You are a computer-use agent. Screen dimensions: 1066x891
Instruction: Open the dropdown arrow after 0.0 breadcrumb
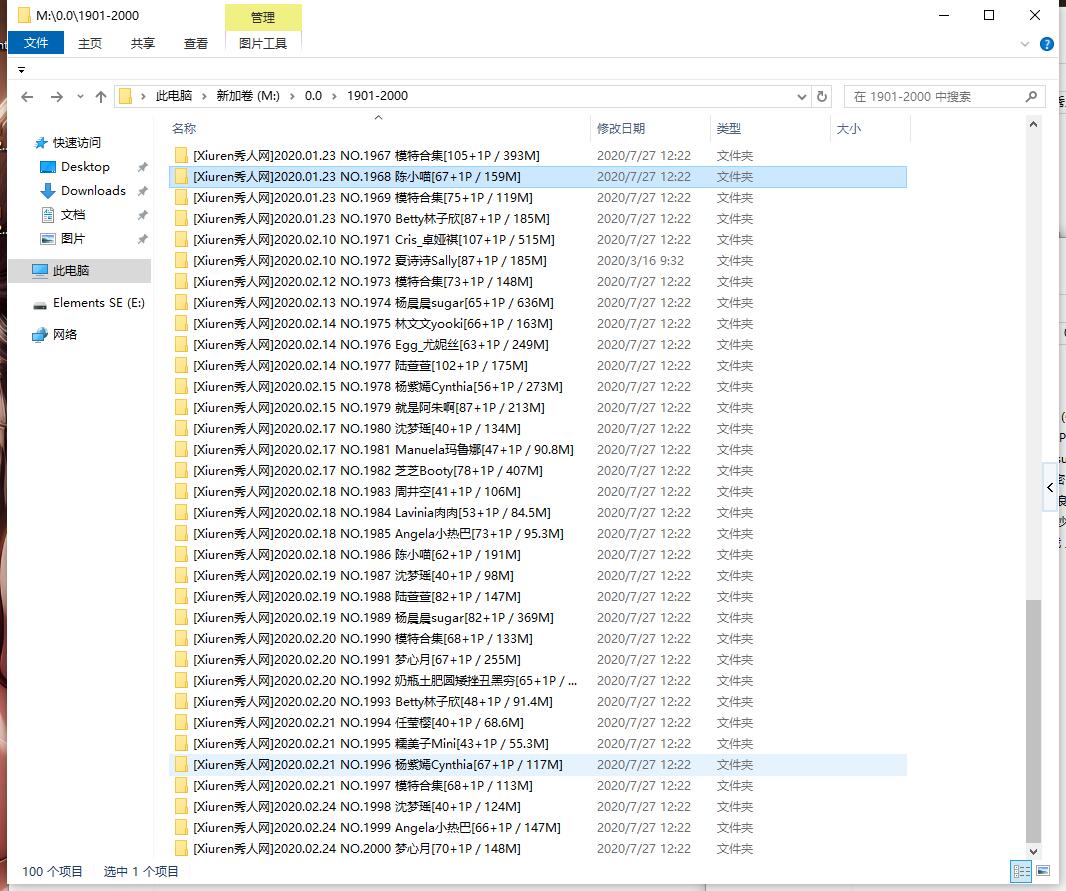334,97
